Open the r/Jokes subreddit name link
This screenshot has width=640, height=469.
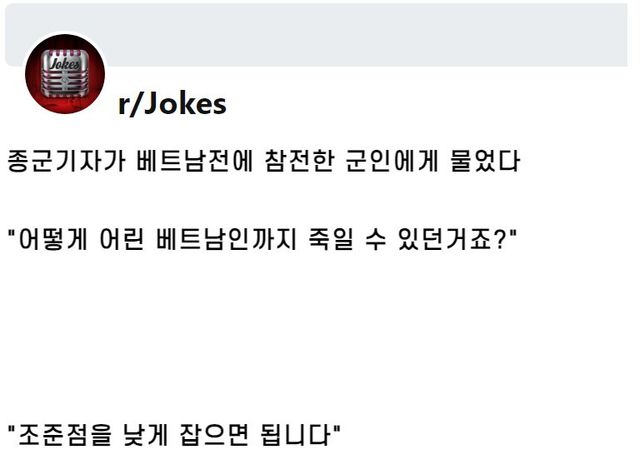pyautogui.click(x=172, y=103)
